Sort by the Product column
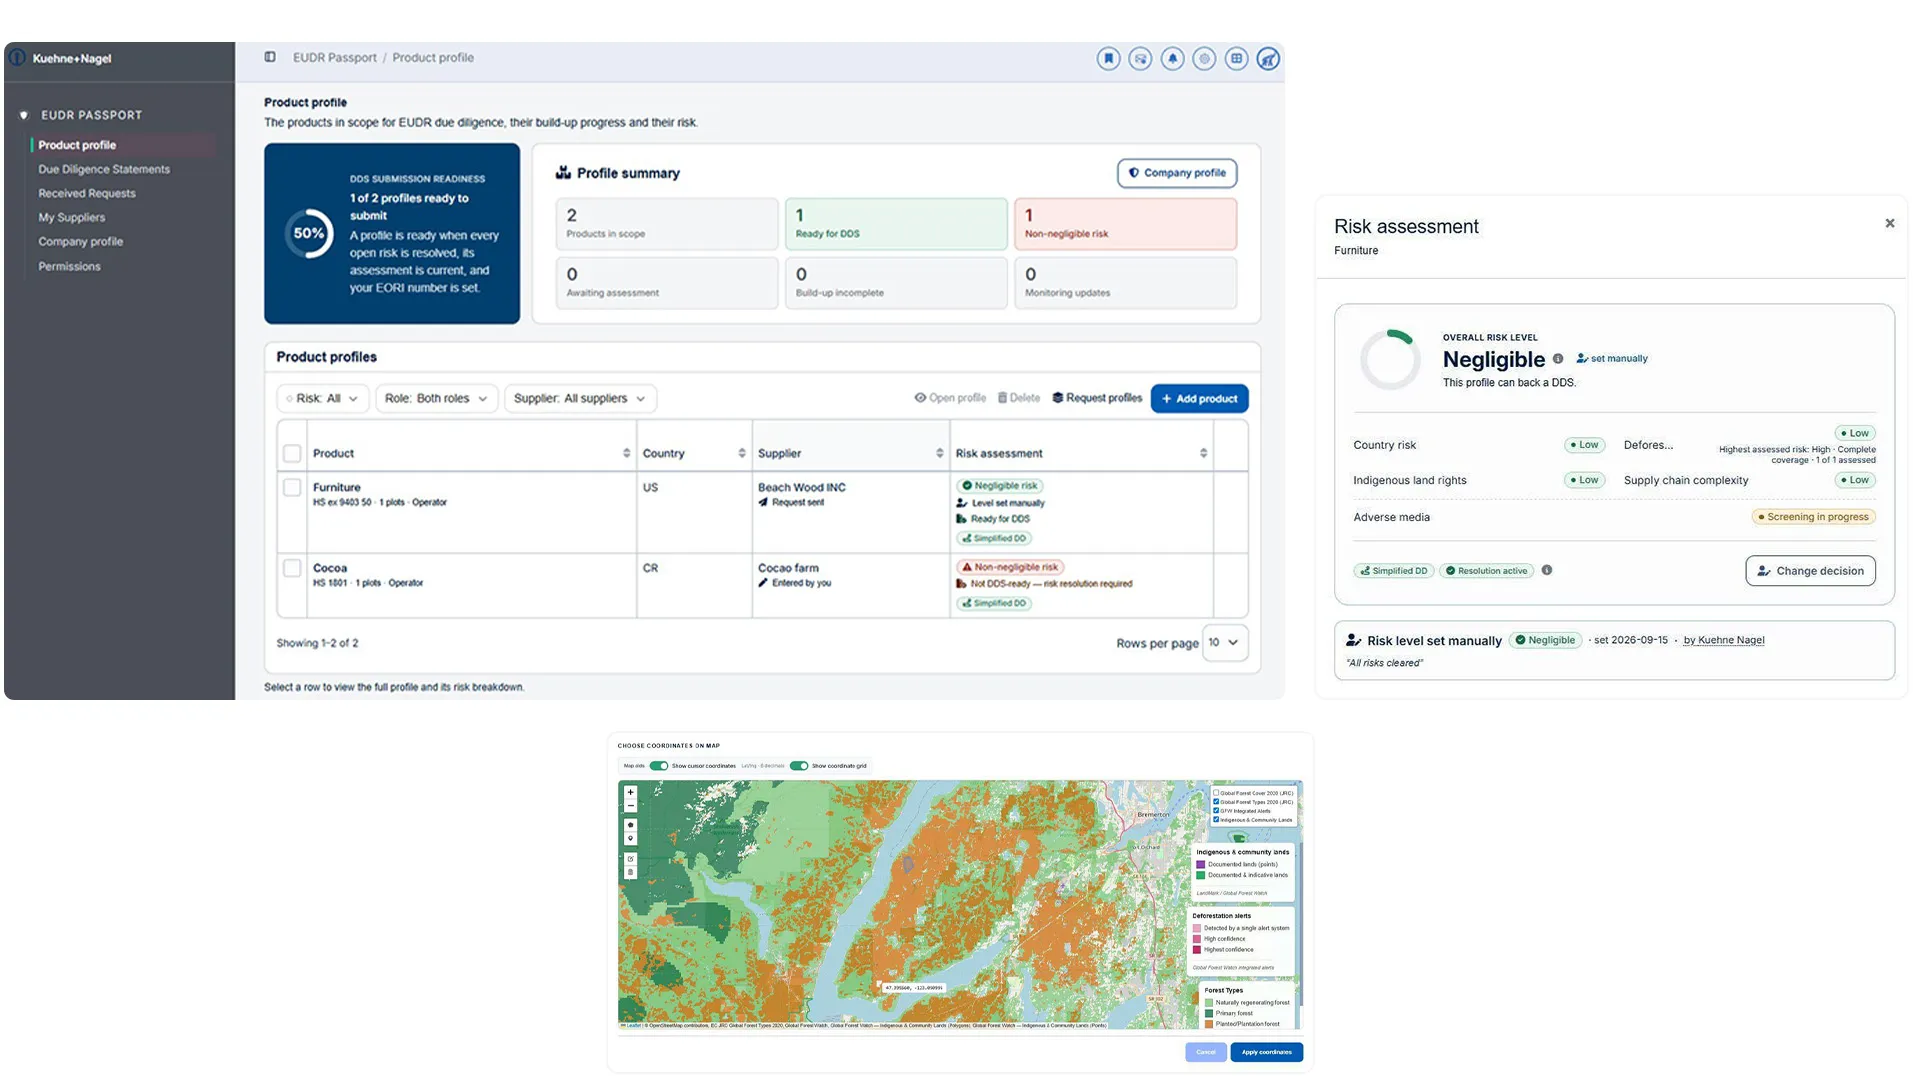Image resolution: width=1920 pixels, height=1080 pixels. (627, 454)
